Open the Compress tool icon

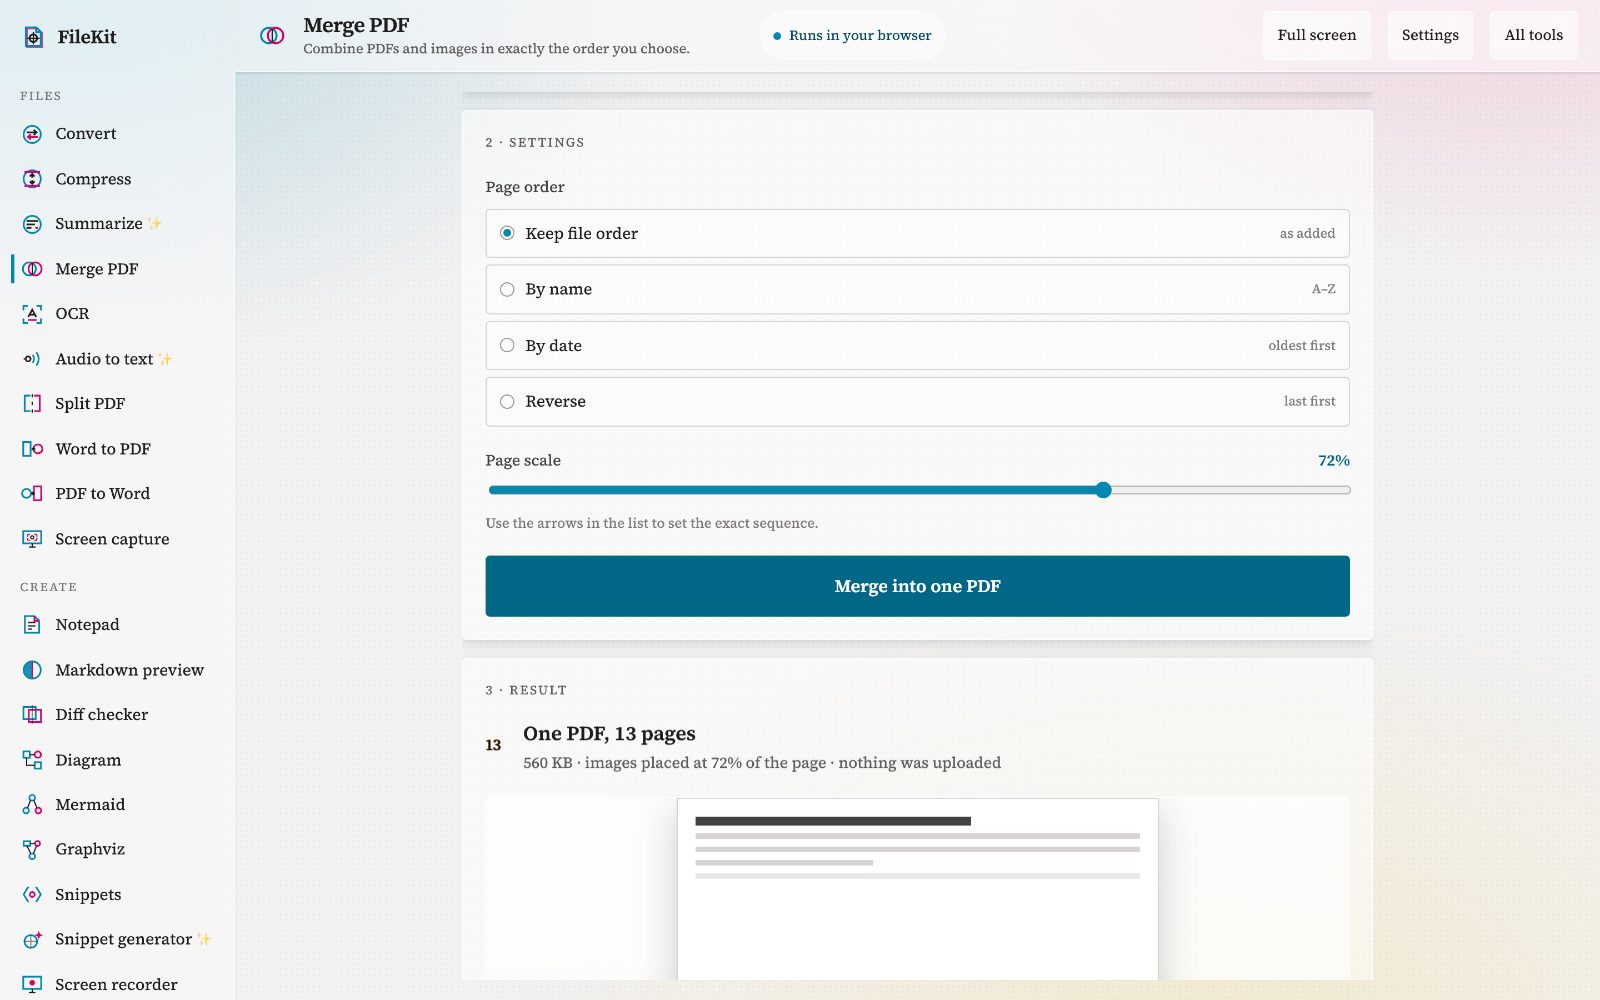pyautogui.click(x=32, y=179)
